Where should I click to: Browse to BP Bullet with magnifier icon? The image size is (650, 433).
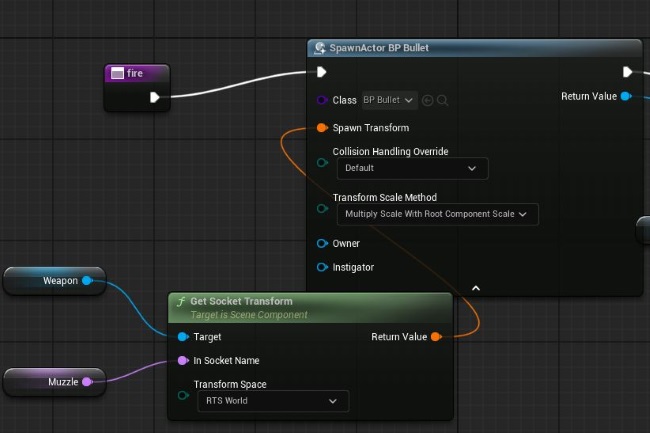[442, 100]
